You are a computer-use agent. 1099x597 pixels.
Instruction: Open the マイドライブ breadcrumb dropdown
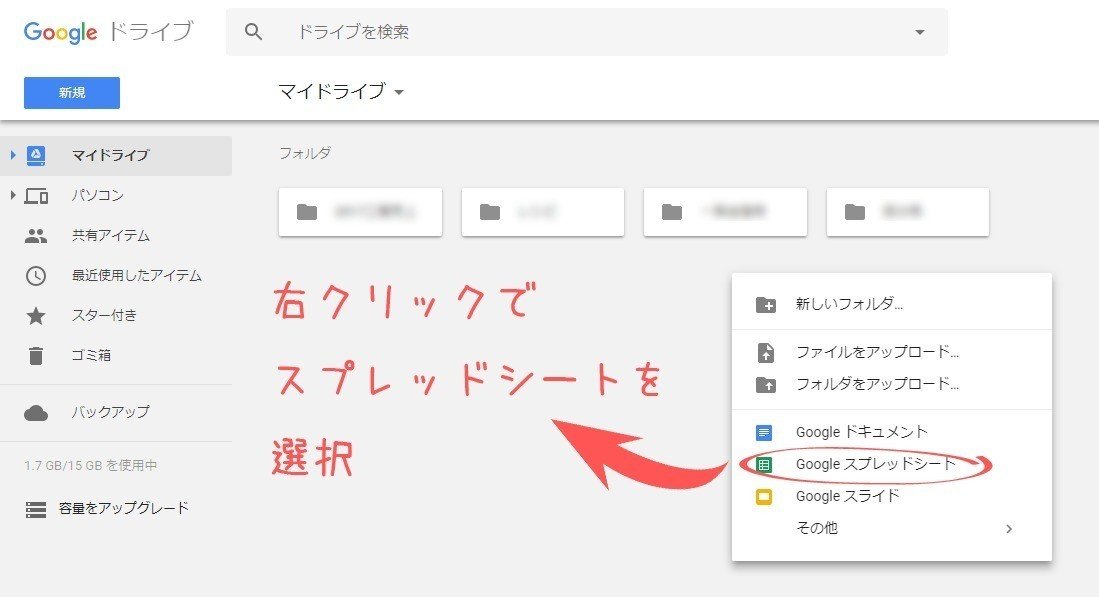(341, 91)
